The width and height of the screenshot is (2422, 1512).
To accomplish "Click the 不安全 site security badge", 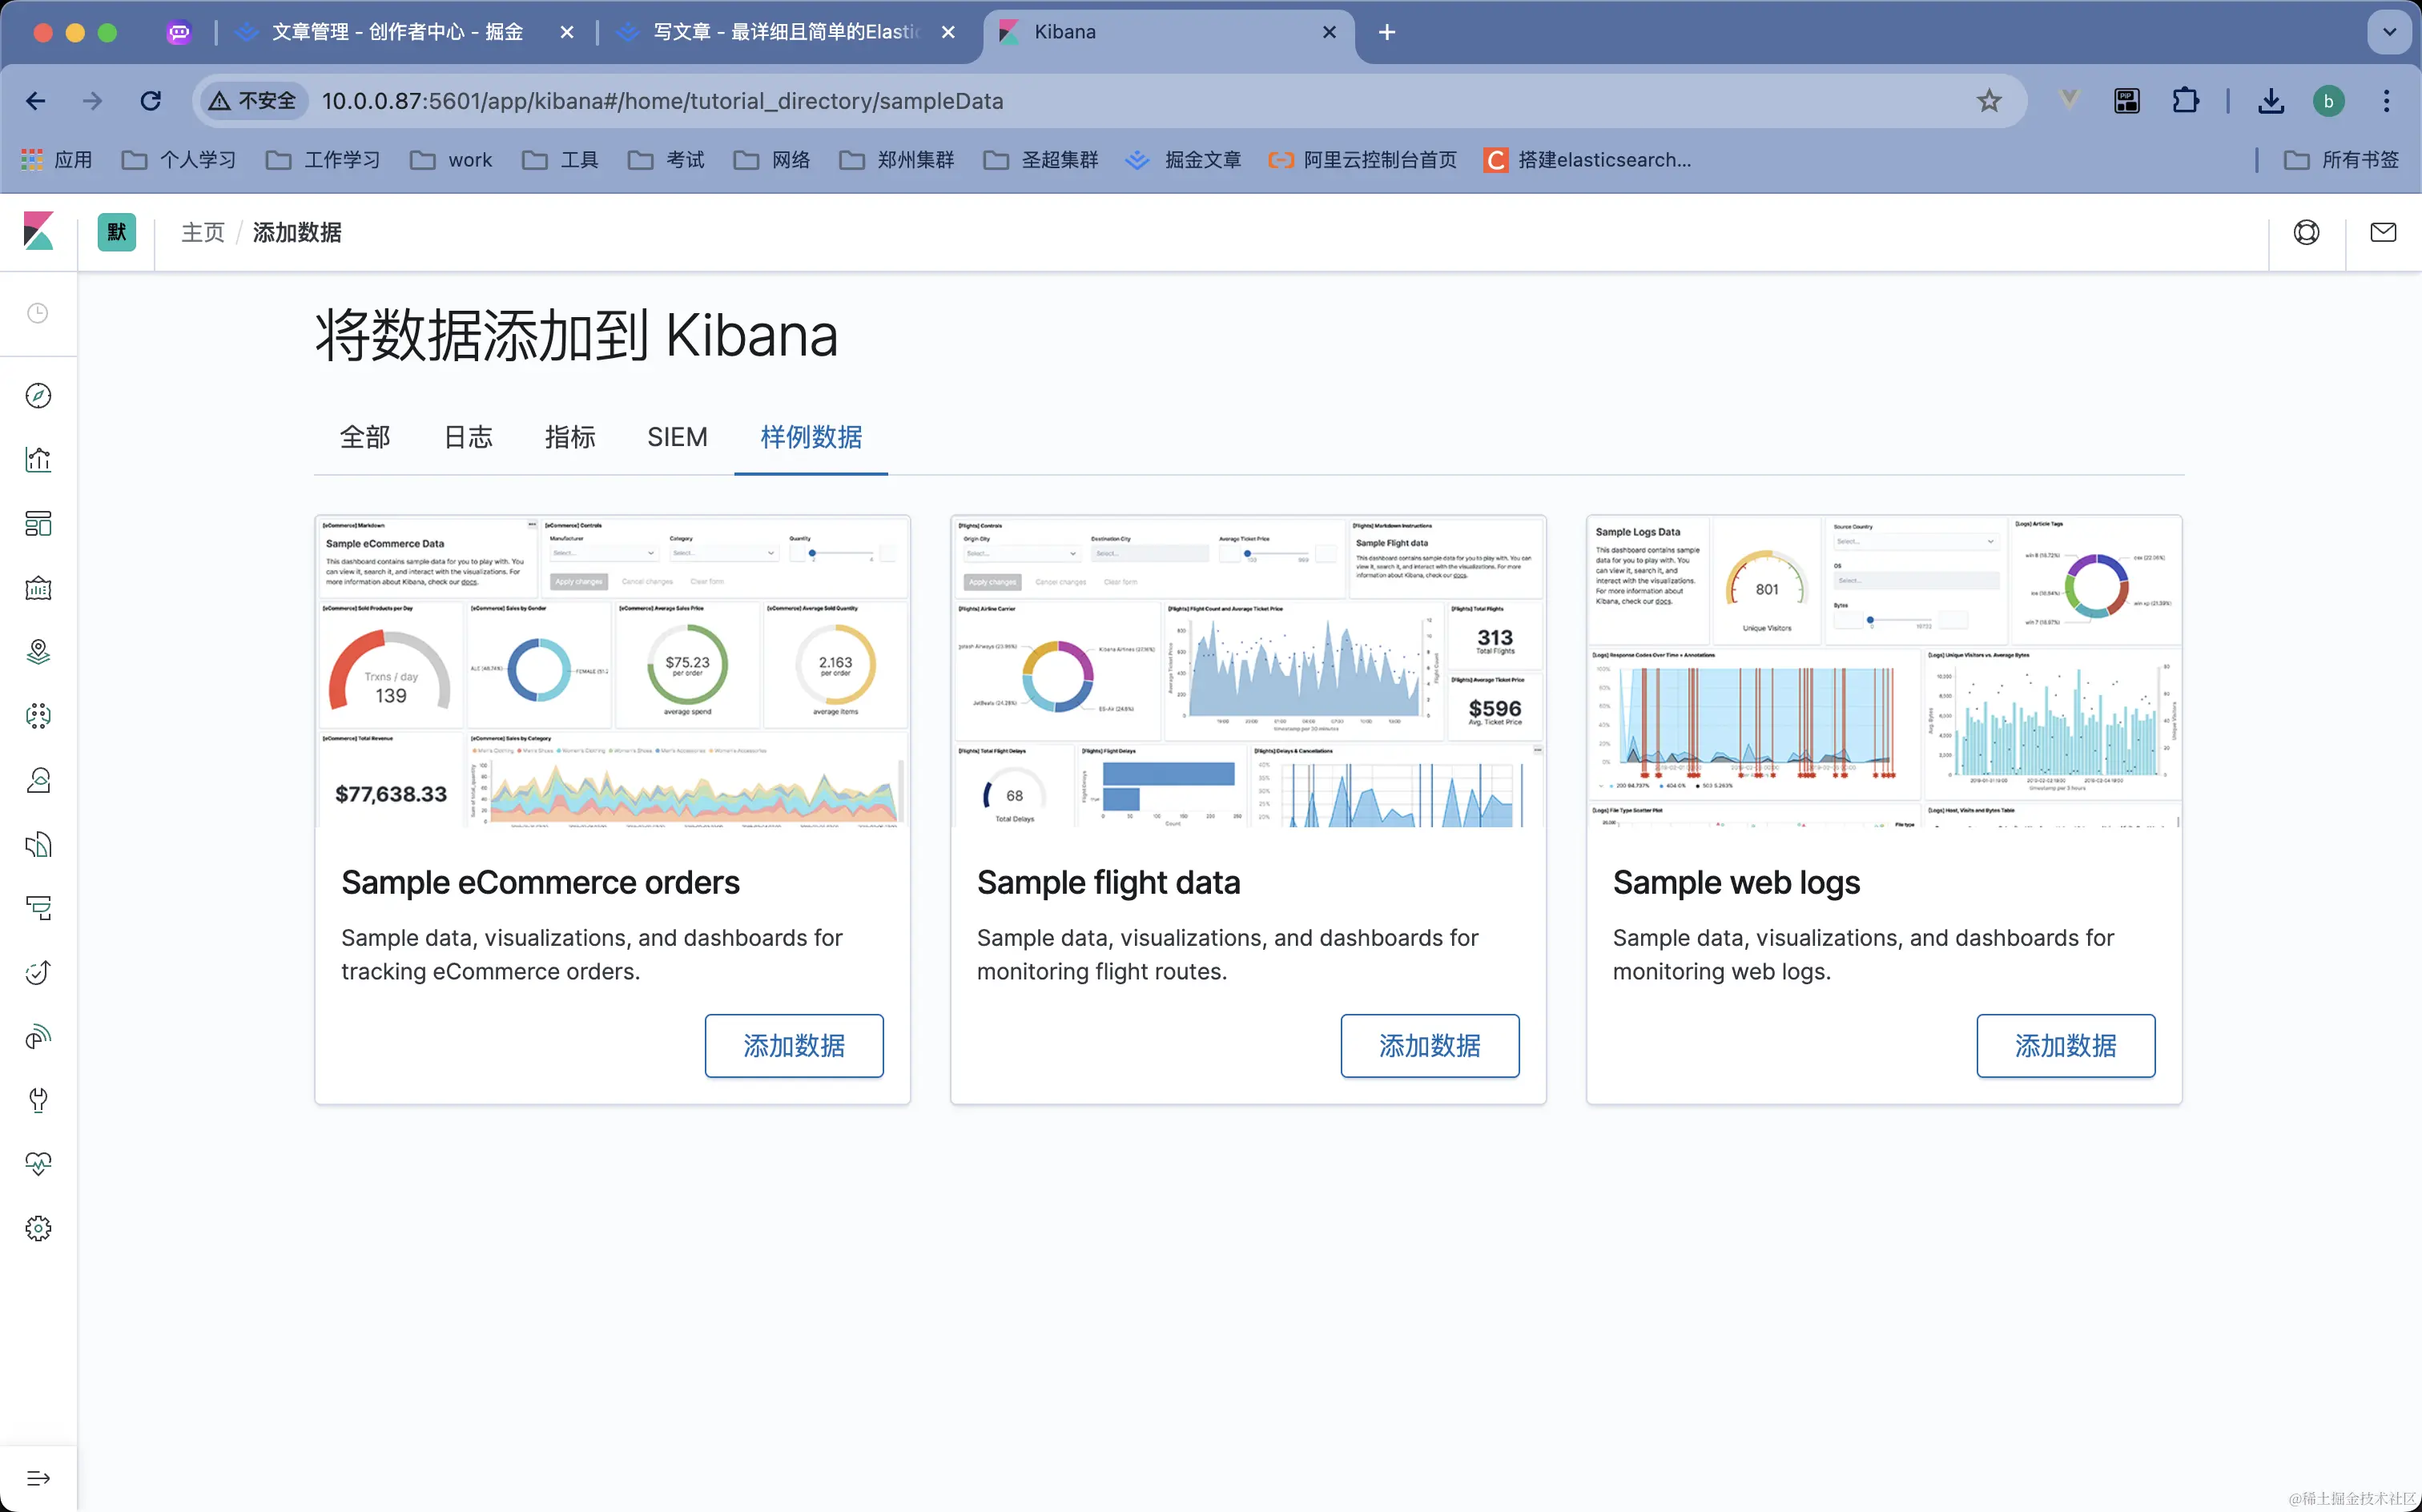I will click(252, 101).
